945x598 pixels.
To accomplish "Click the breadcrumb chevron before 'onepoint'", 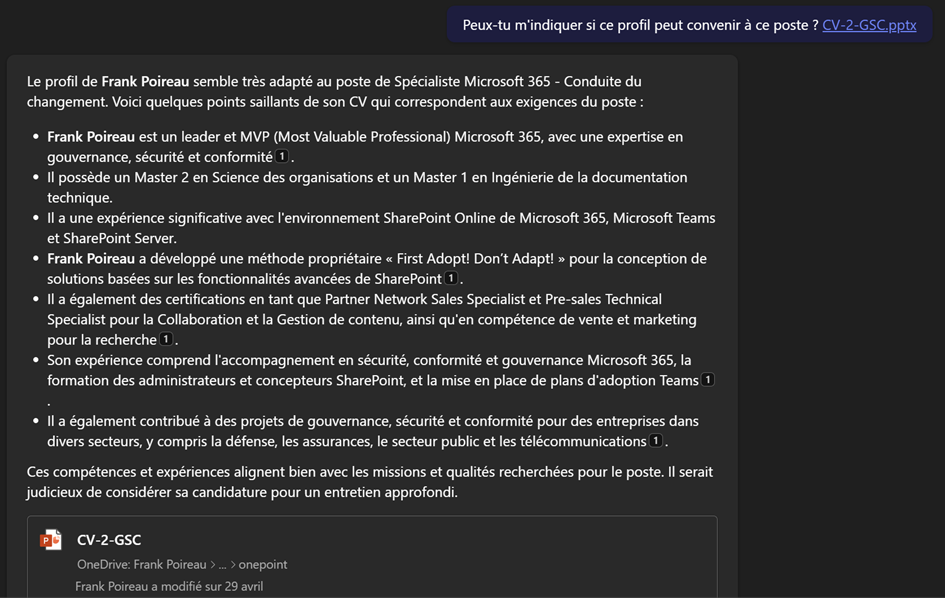I will click(x=232, y=564).
